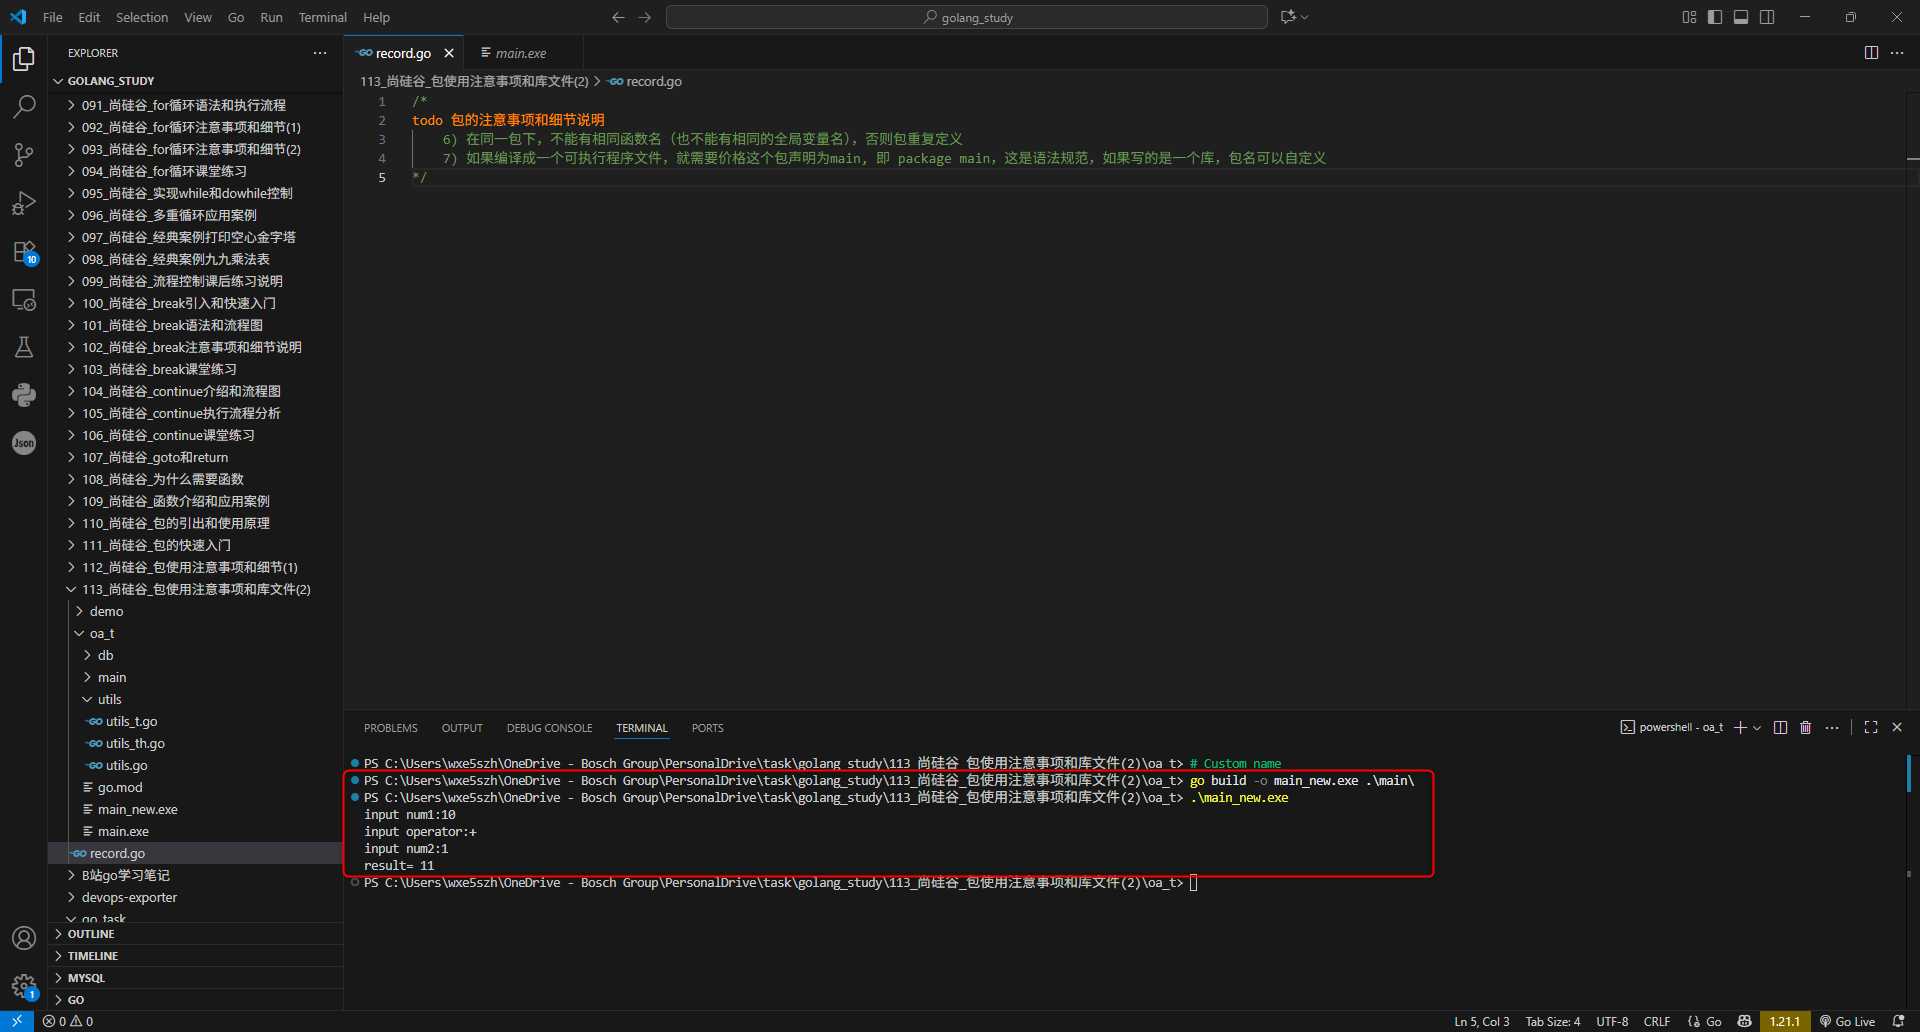Viewport: 1920px width, 1032px height.
Task: Split the editor to the right
Action: click(x=1871, y=53)
